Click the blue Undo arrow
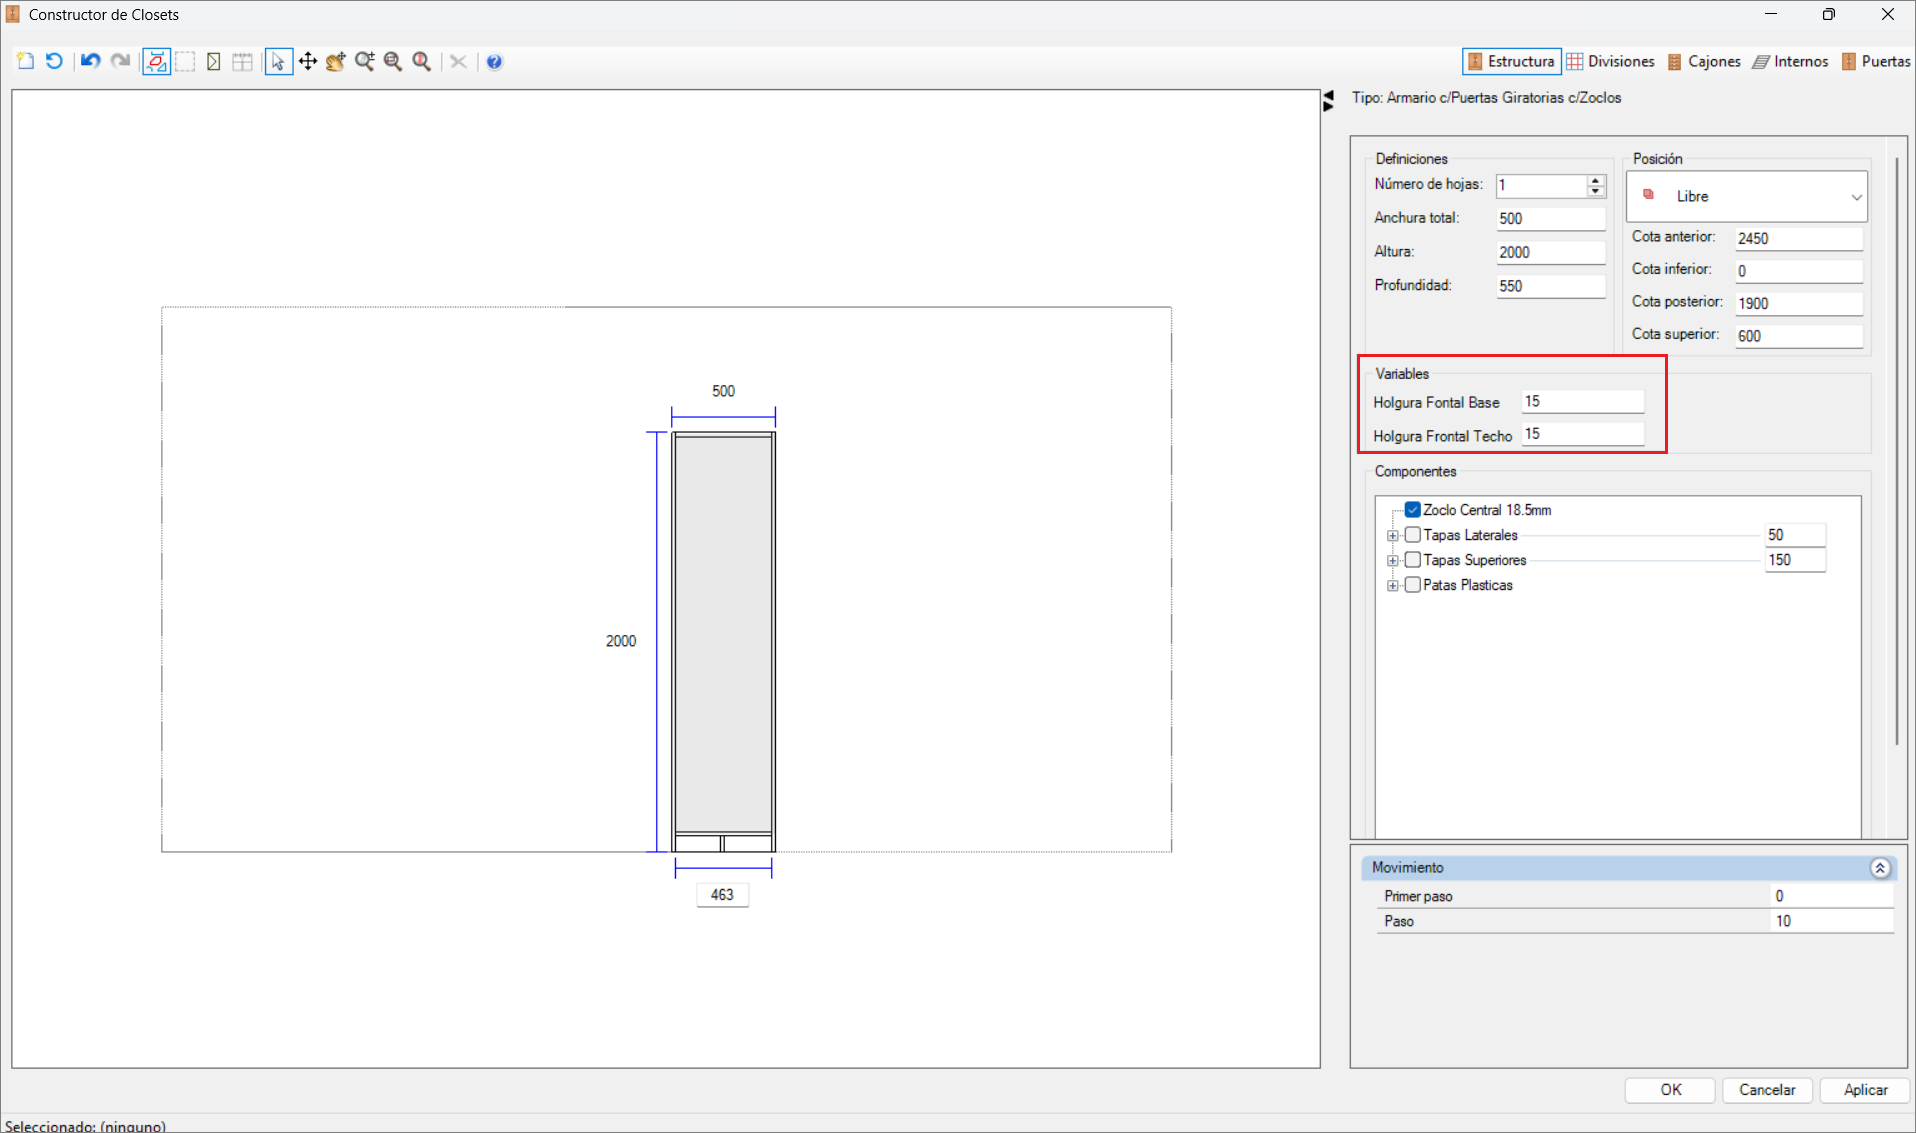The width and height of the screenshot is (1916, 1133). [90, 61]
